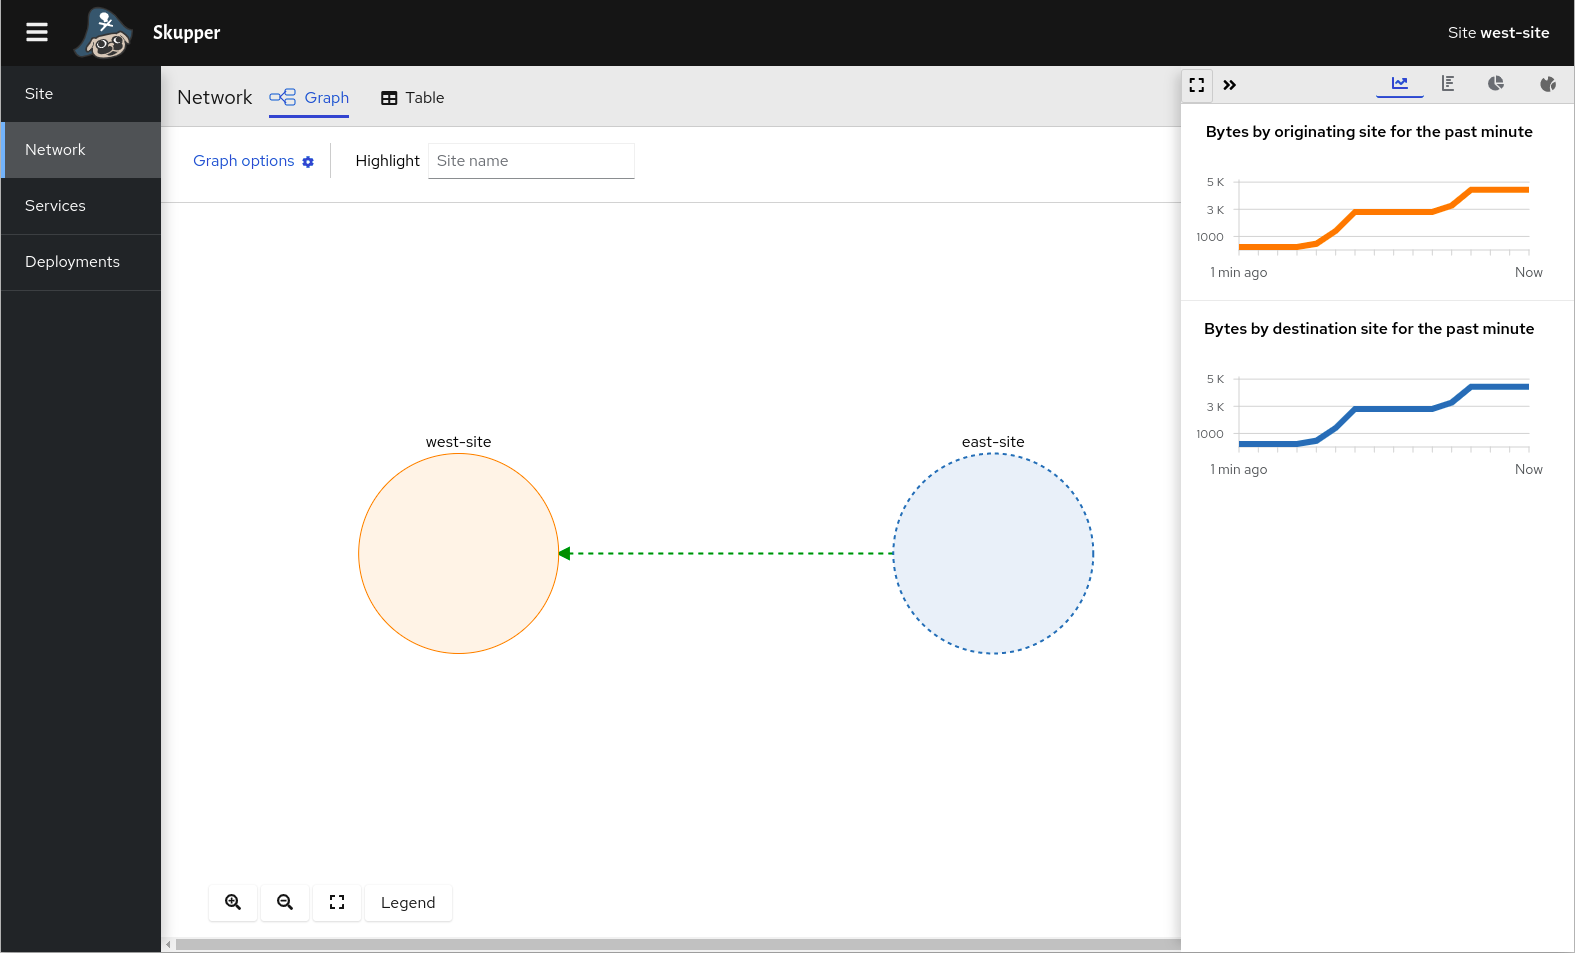Click the Skupper pirate logo

tap(104, 33)
